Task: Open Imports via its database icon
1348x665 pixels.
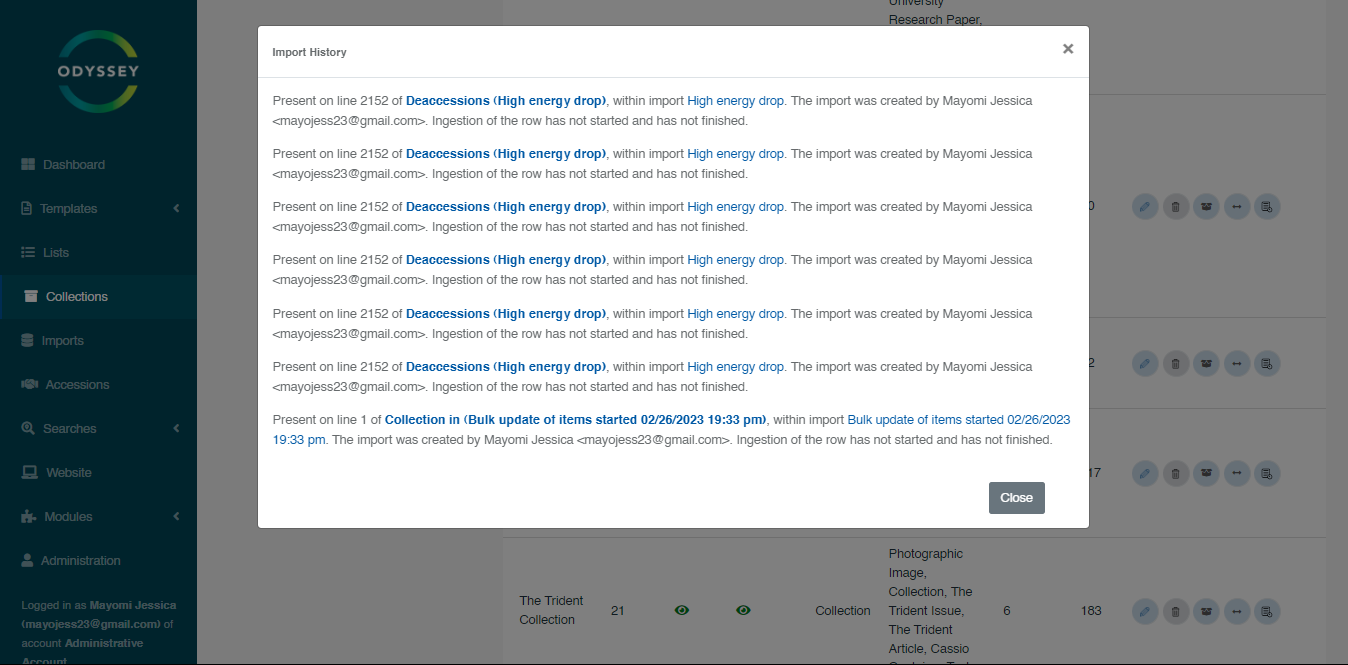Action: [27, 341]
